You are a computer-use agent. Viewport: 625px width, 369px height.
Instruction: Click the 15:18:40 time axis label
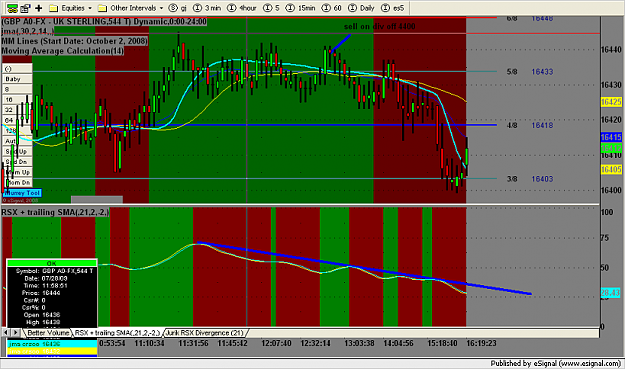[x=442, y=343]
